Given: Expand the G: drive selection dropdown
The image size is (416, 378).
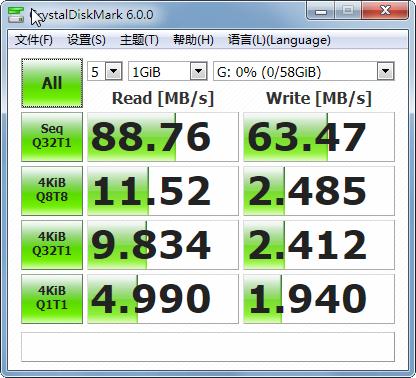Looking at the screenshot, I should pyautogui.click(x=386, y=71).
